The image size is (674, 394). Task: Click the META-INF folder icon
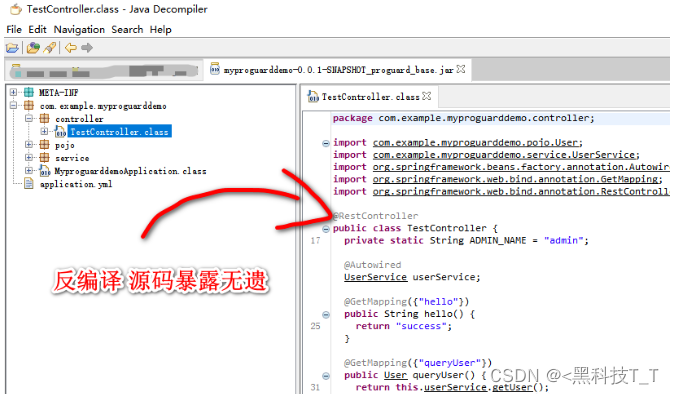(x=29, y=92)
